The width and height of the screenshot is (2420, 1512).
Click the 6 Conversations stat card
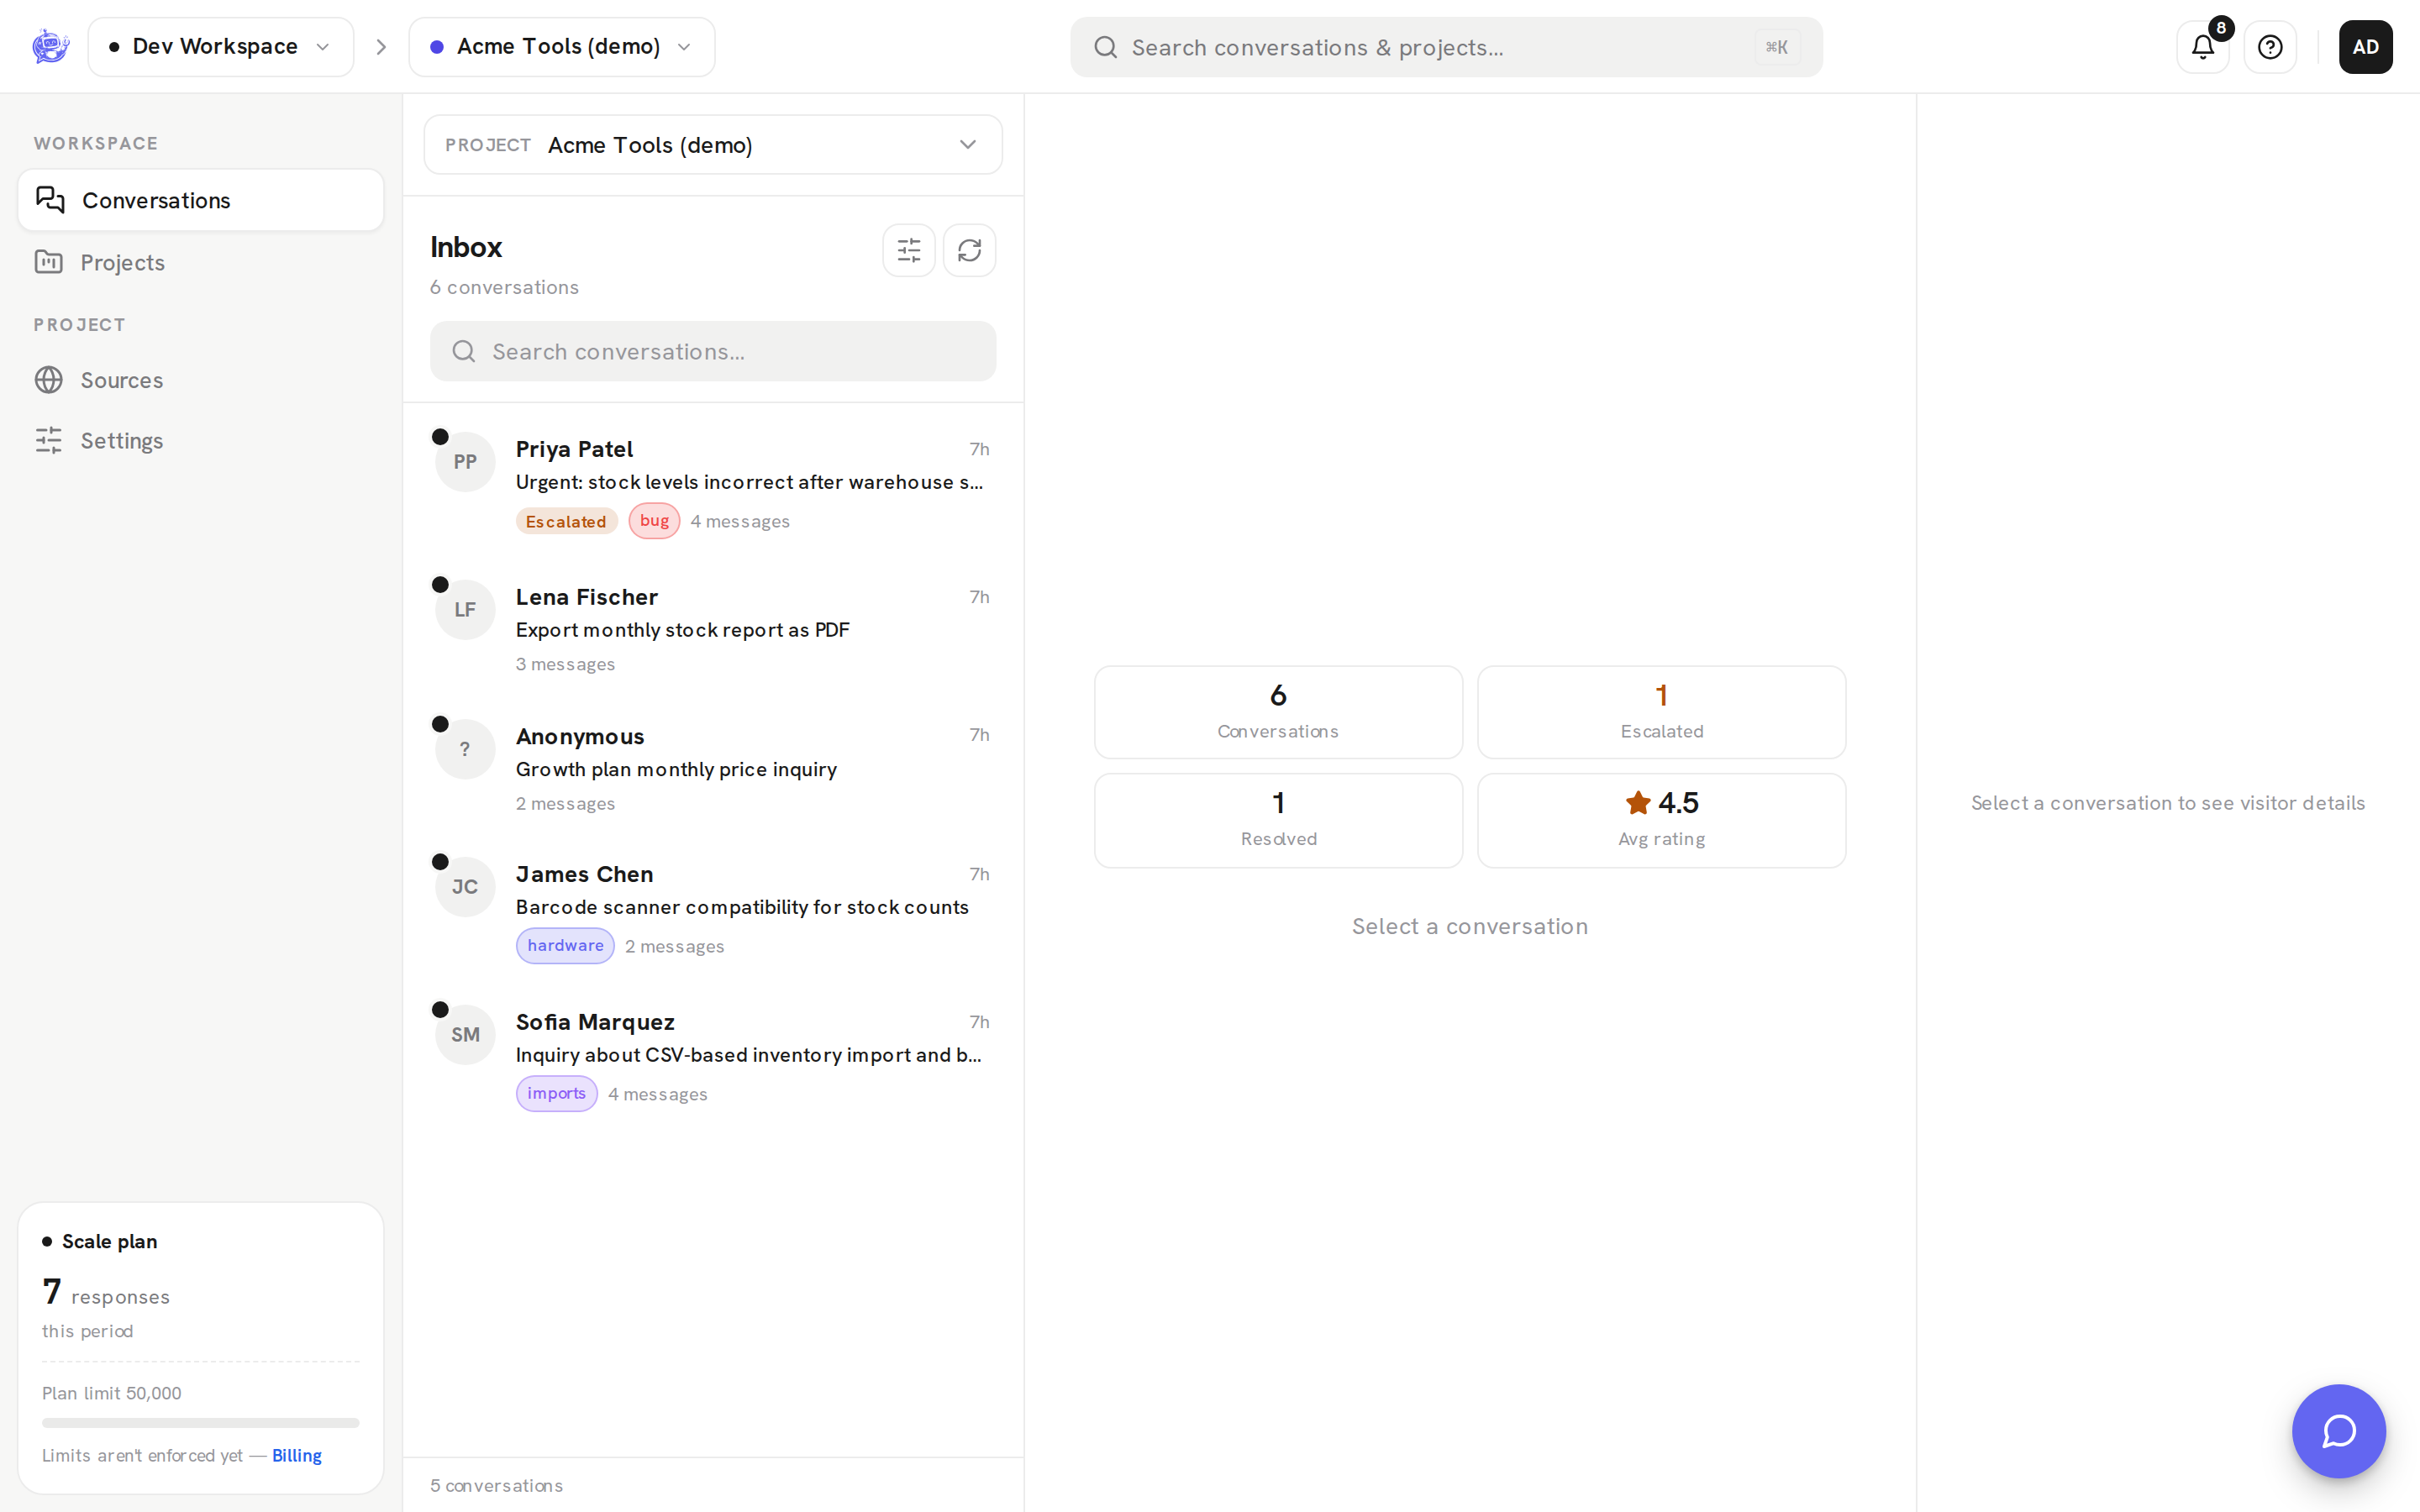(x=1278, y=712)
